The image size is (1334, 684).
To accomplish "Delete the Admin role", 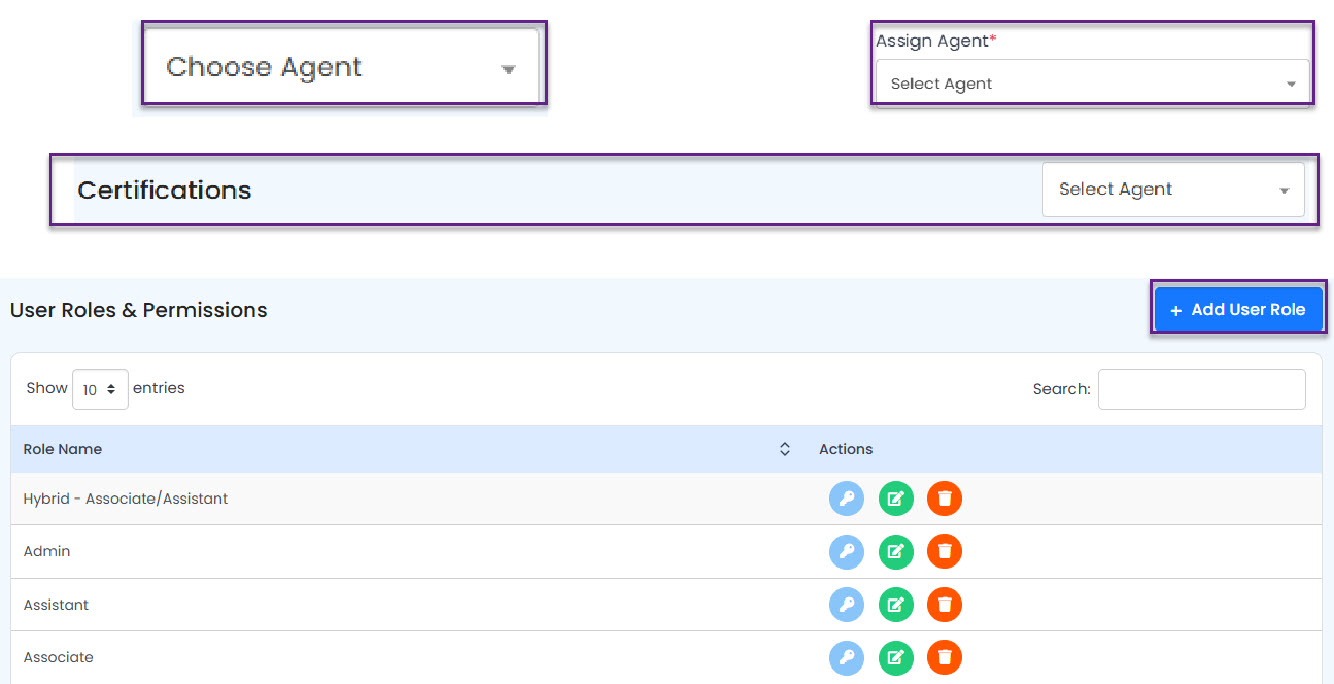I will 944,551.
